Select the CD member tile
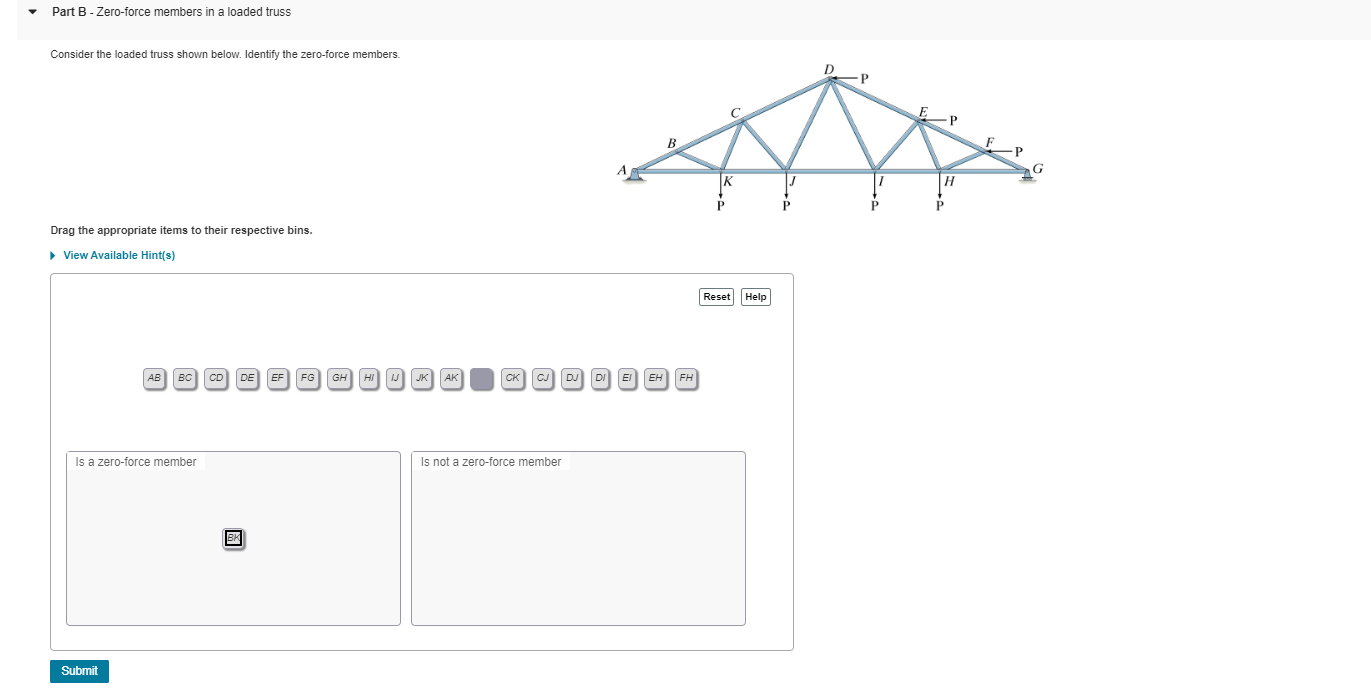 point(216,379)
